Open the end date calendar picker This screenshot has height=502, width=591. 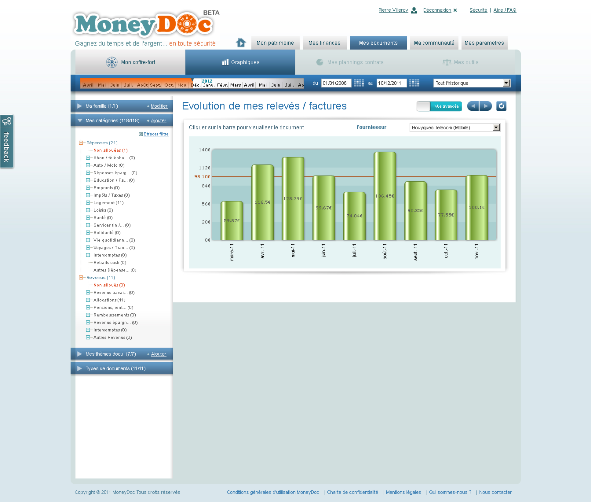pyautogui.click(x=414, y=83)
